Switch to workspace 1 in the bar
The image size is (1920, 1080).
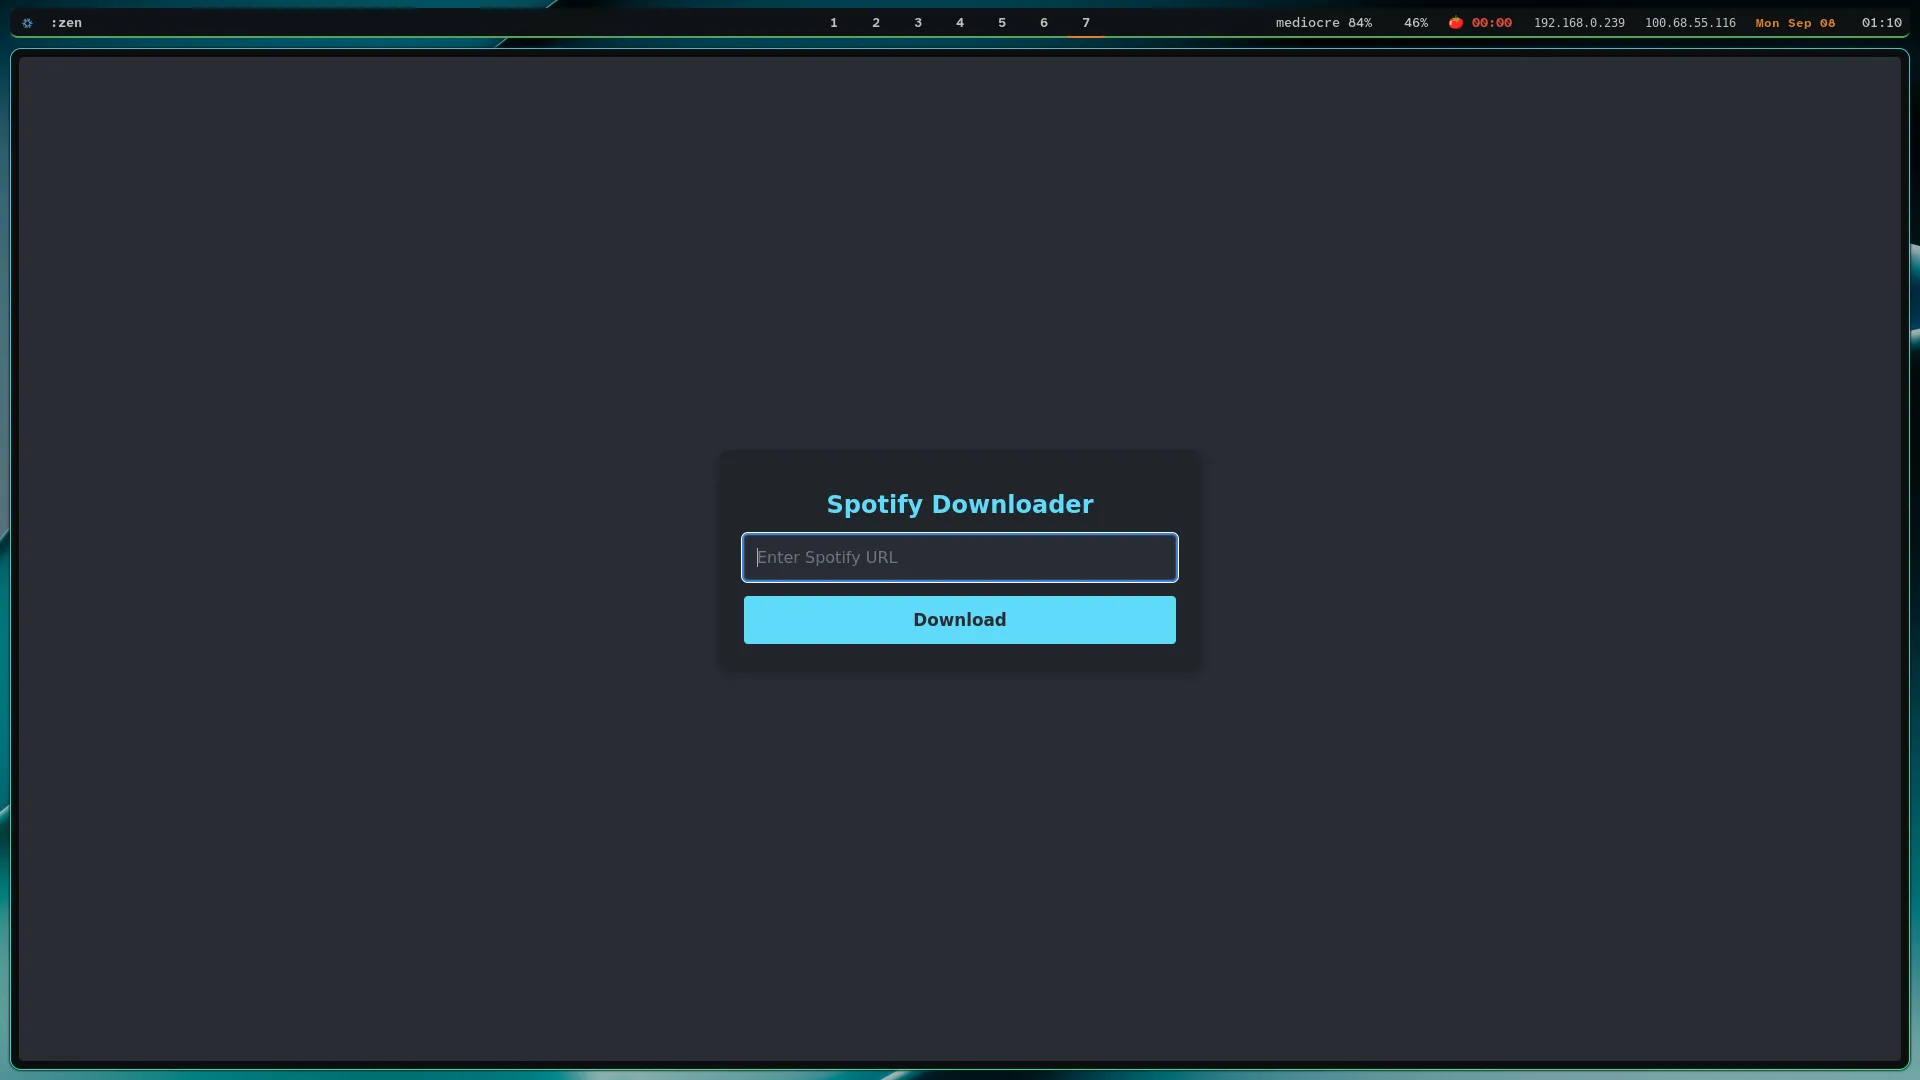(833, 22)
